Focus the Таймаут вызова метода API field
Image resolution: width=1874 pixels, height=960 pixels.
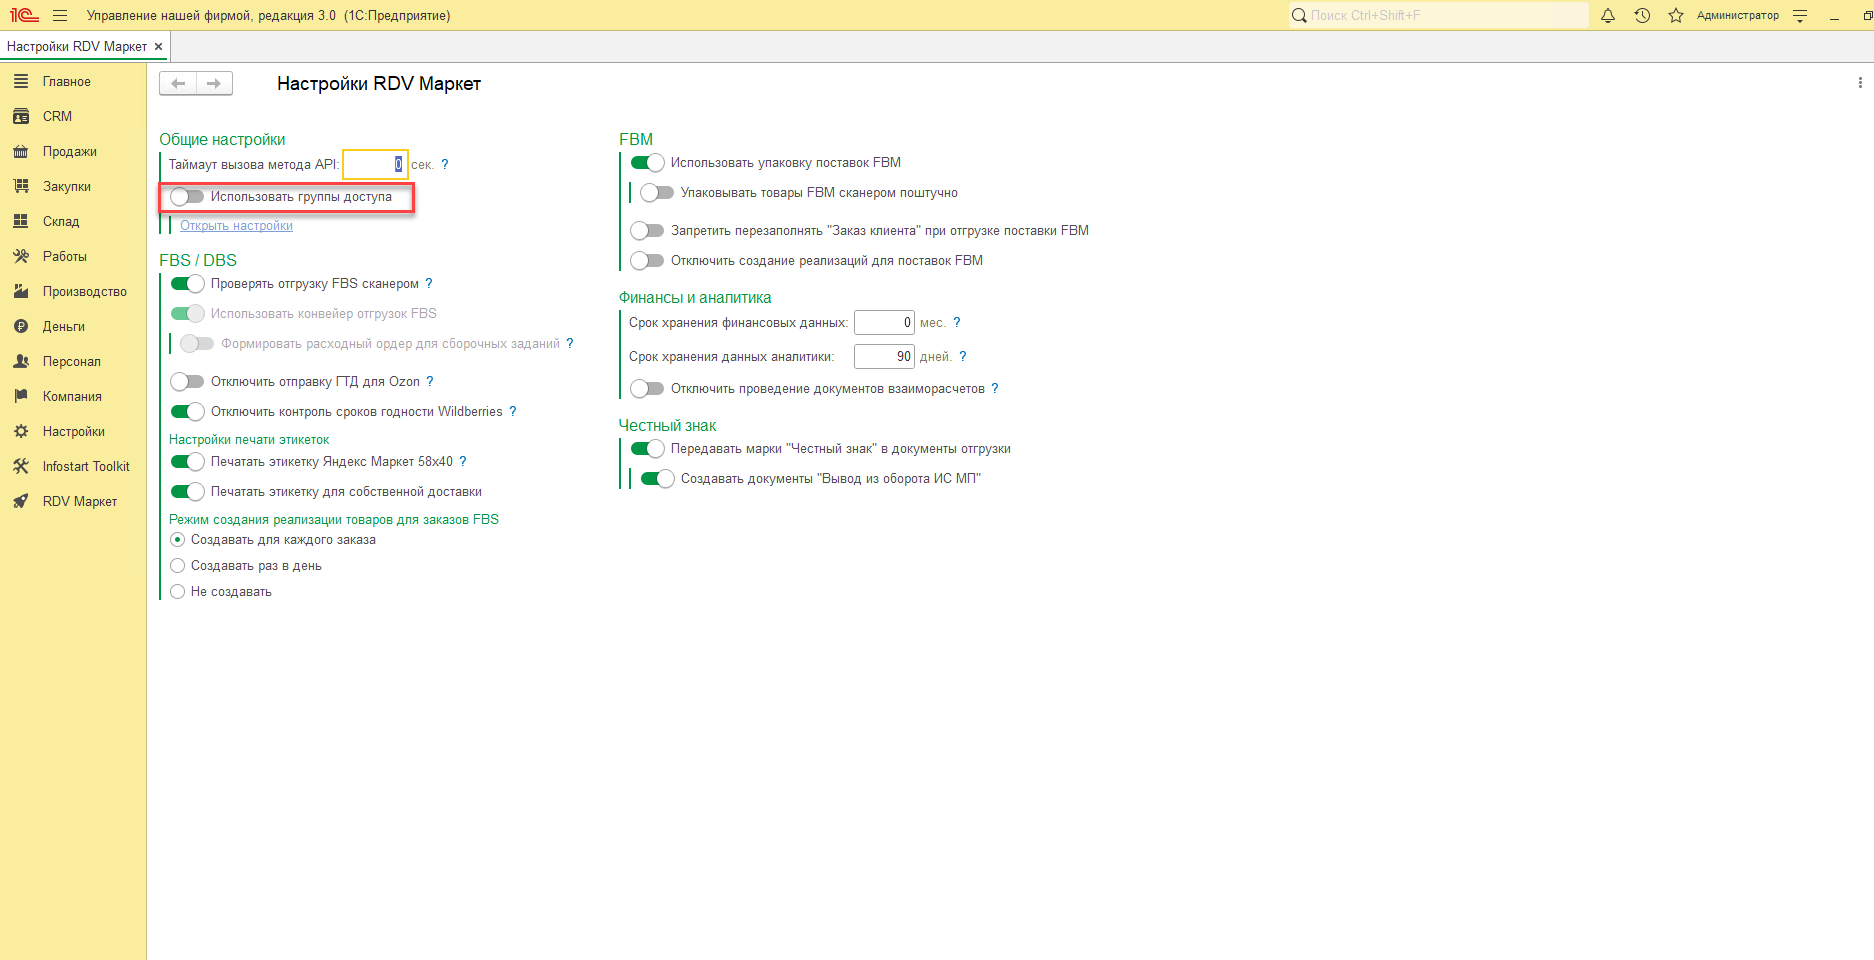tap(375, 164)
